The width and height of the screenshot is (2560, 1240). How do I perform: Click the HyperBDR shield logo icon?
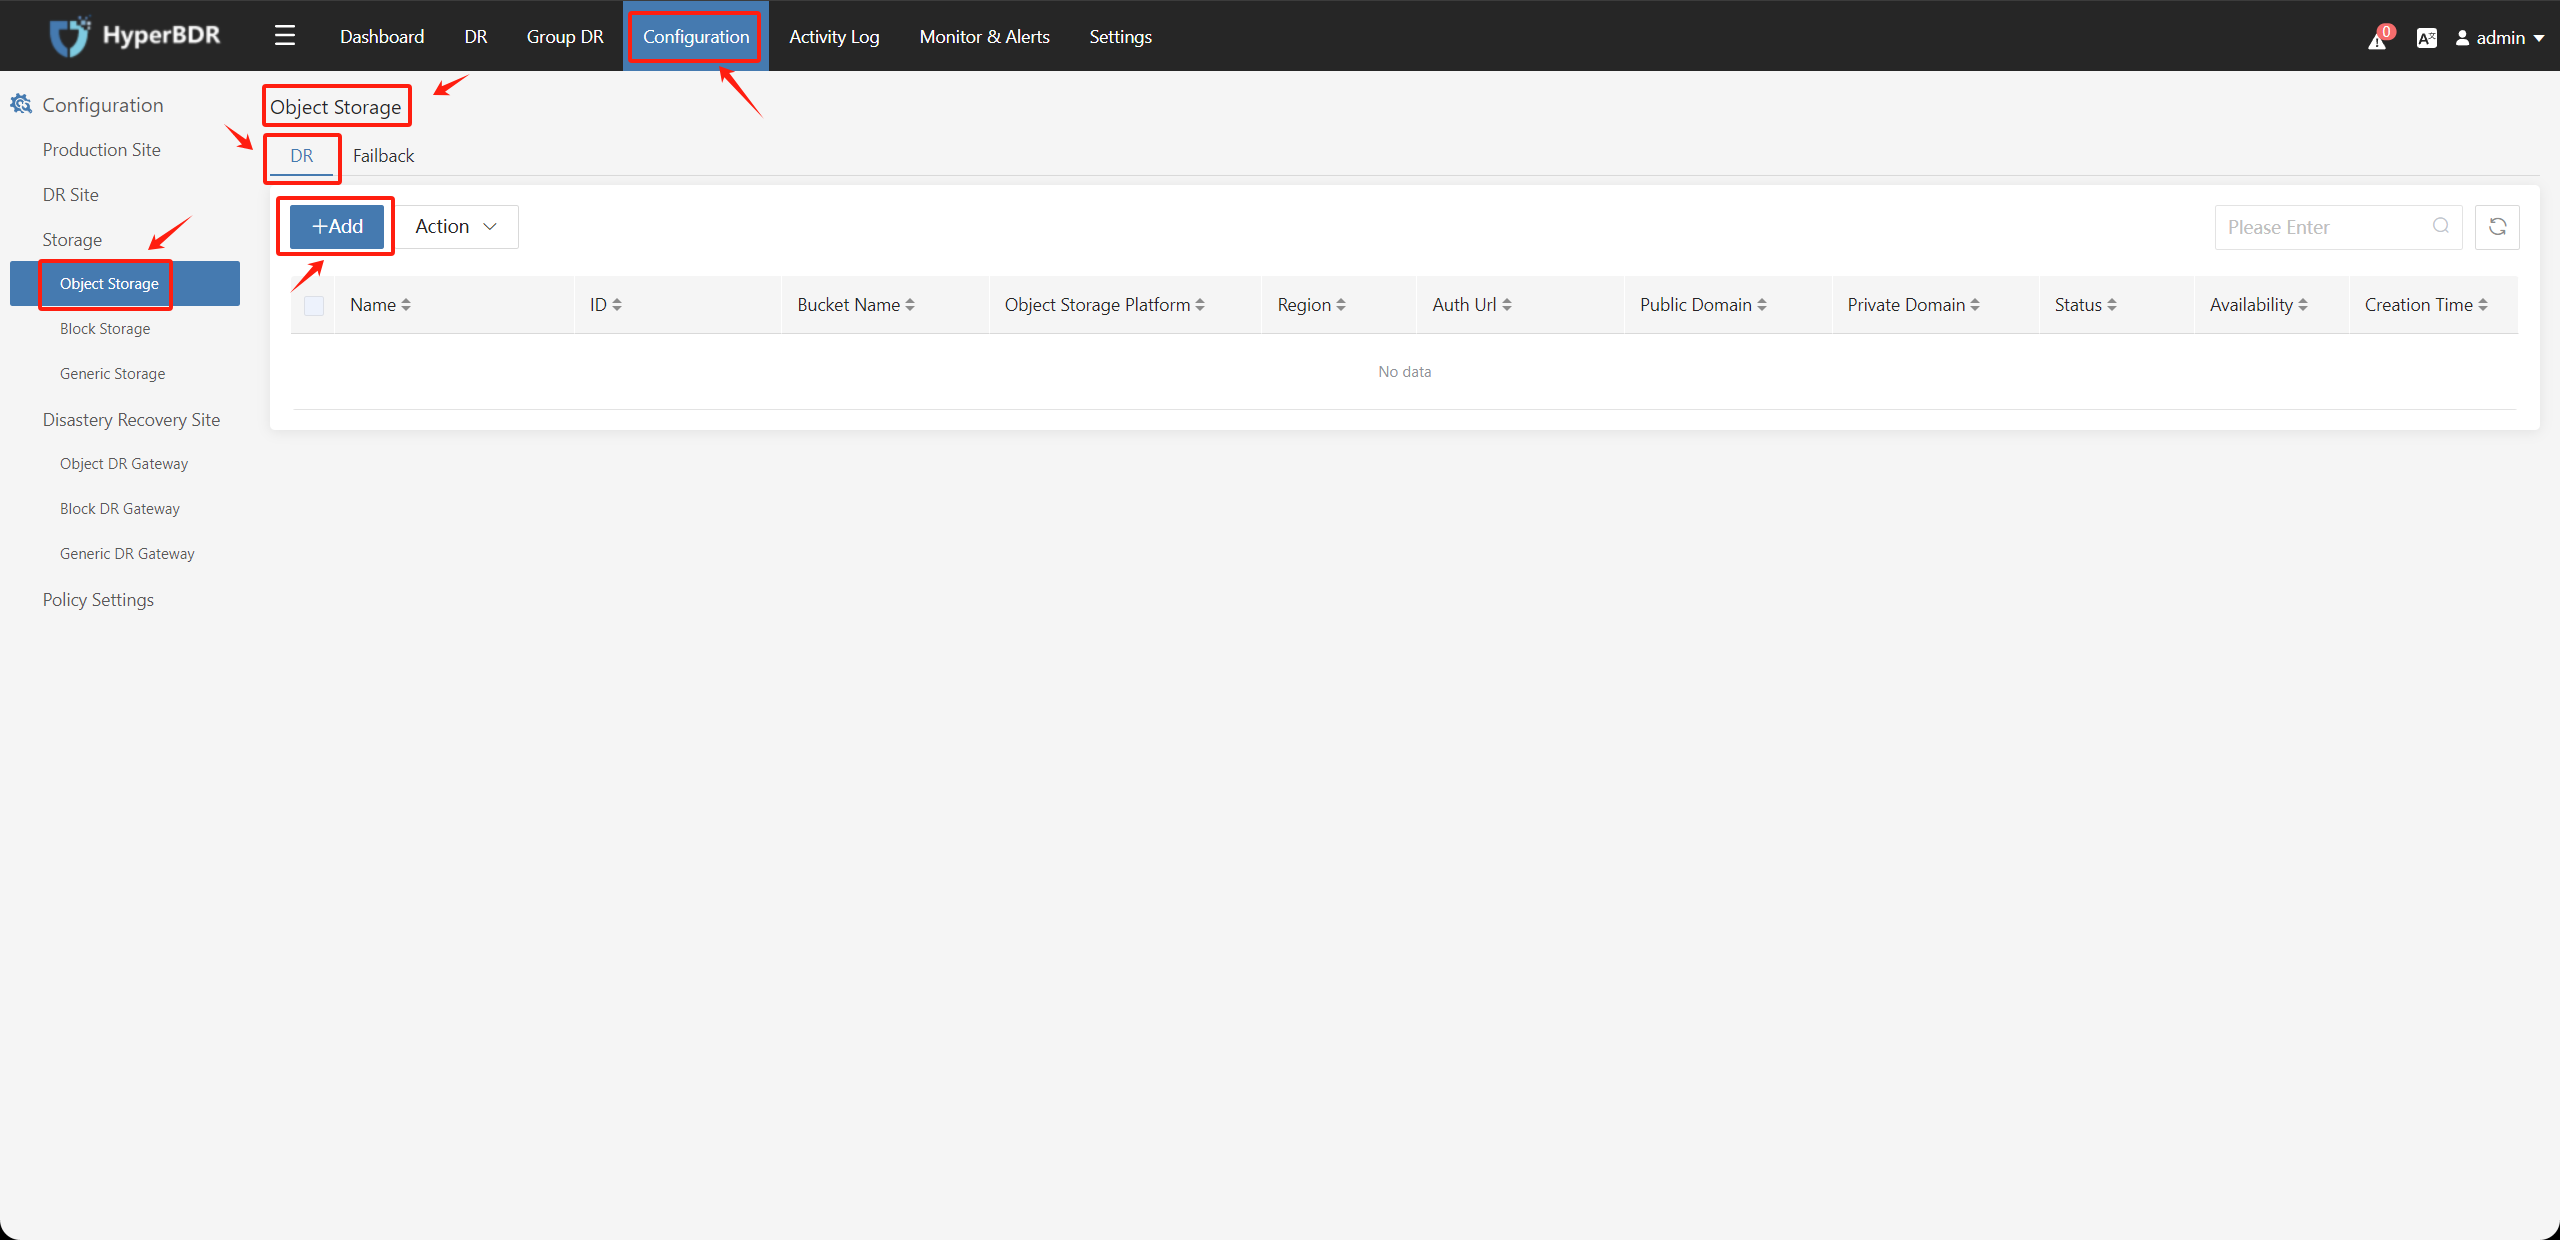67,36
